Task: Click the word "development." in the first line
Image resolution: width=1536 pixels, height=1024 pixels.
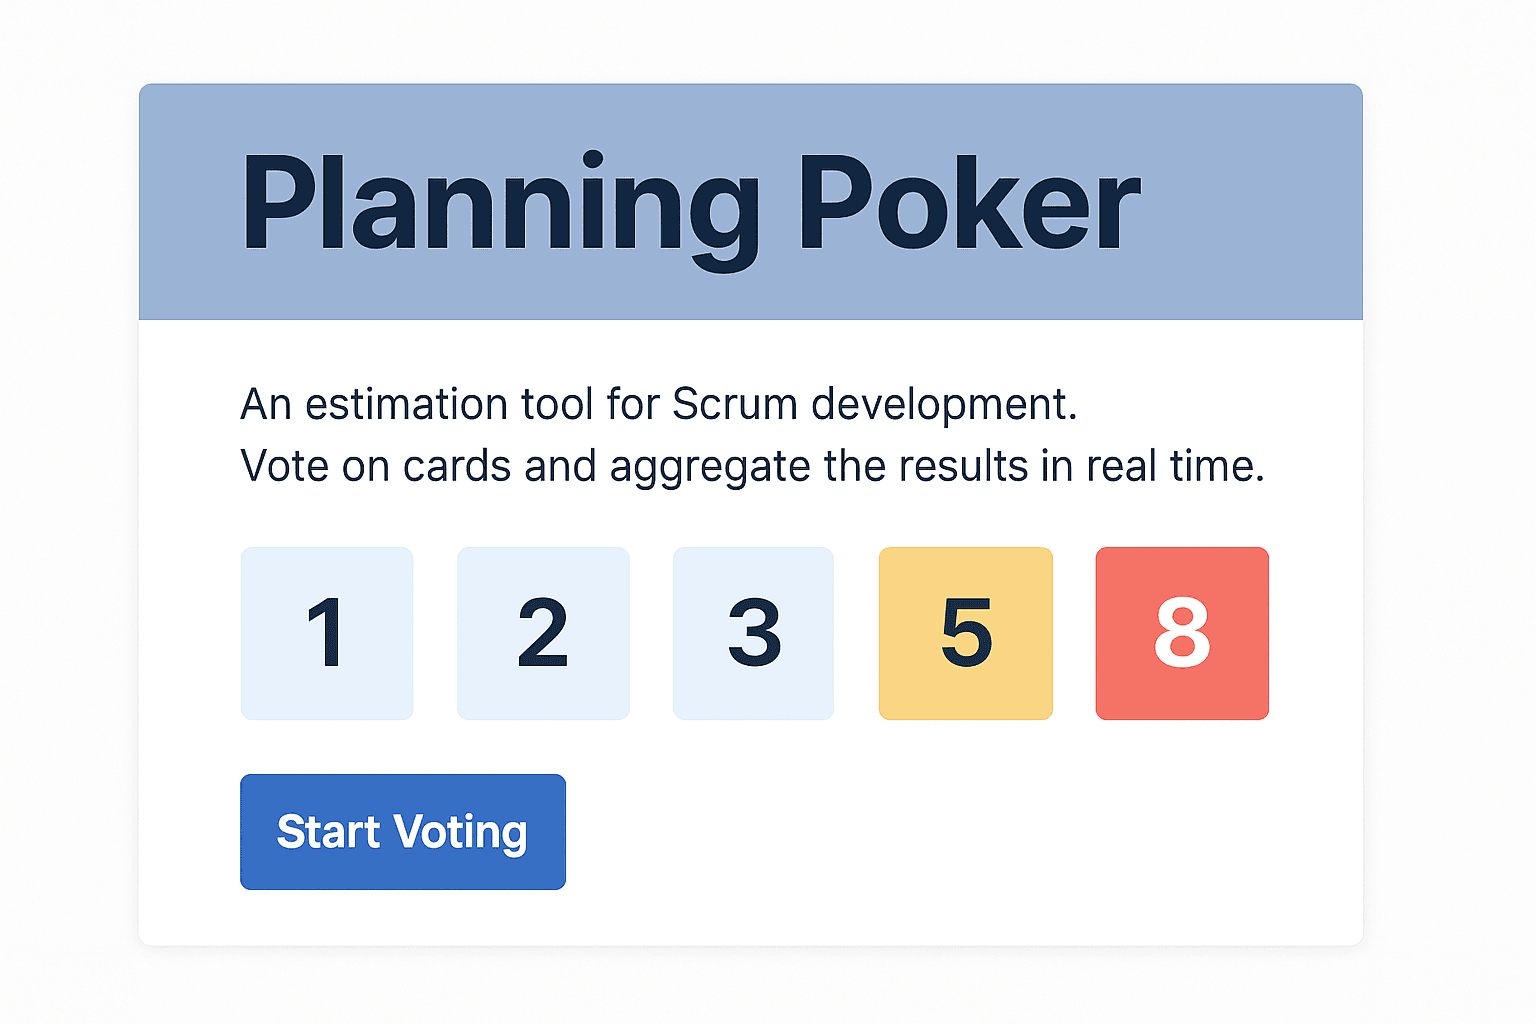Action: click(944, 404)
